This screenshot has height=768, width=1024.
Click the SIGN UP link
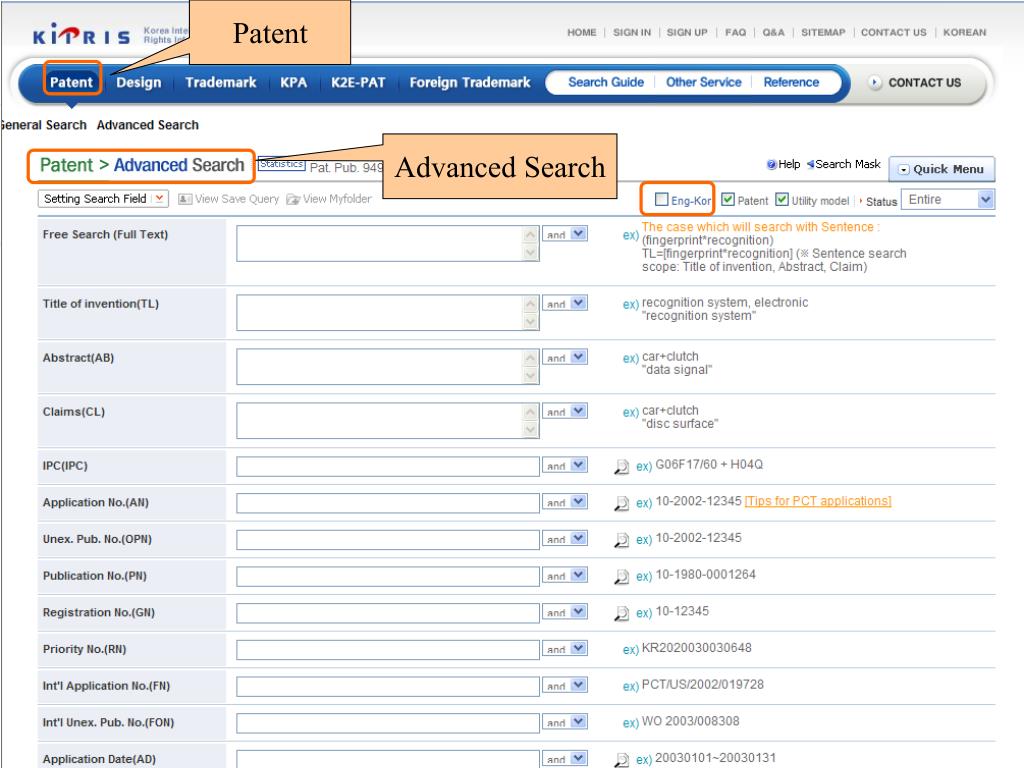[687, 32]
